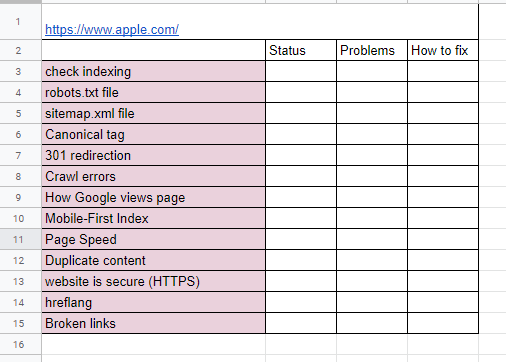Click the check indexing cell
Viewport: 506px width, 362px height.
pyautogui.click(x=153, y=71)
